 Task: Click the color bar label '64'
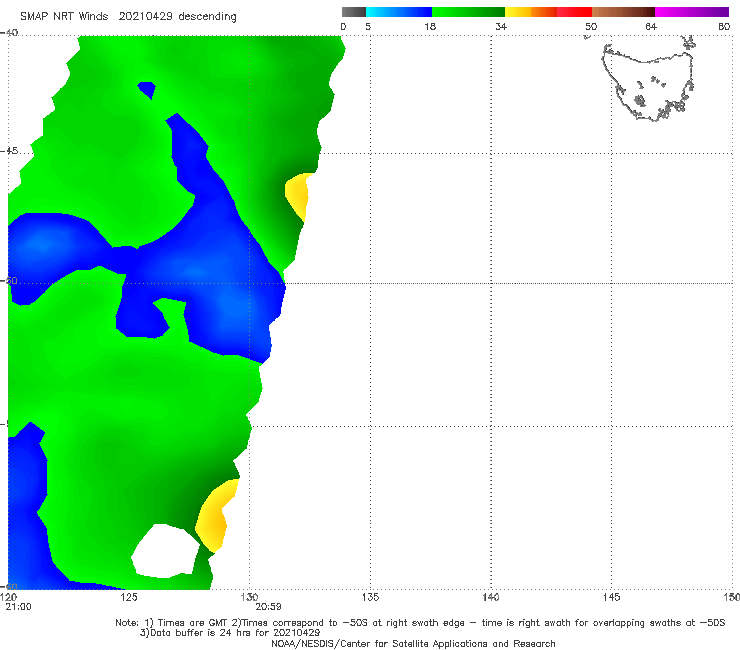651,27
